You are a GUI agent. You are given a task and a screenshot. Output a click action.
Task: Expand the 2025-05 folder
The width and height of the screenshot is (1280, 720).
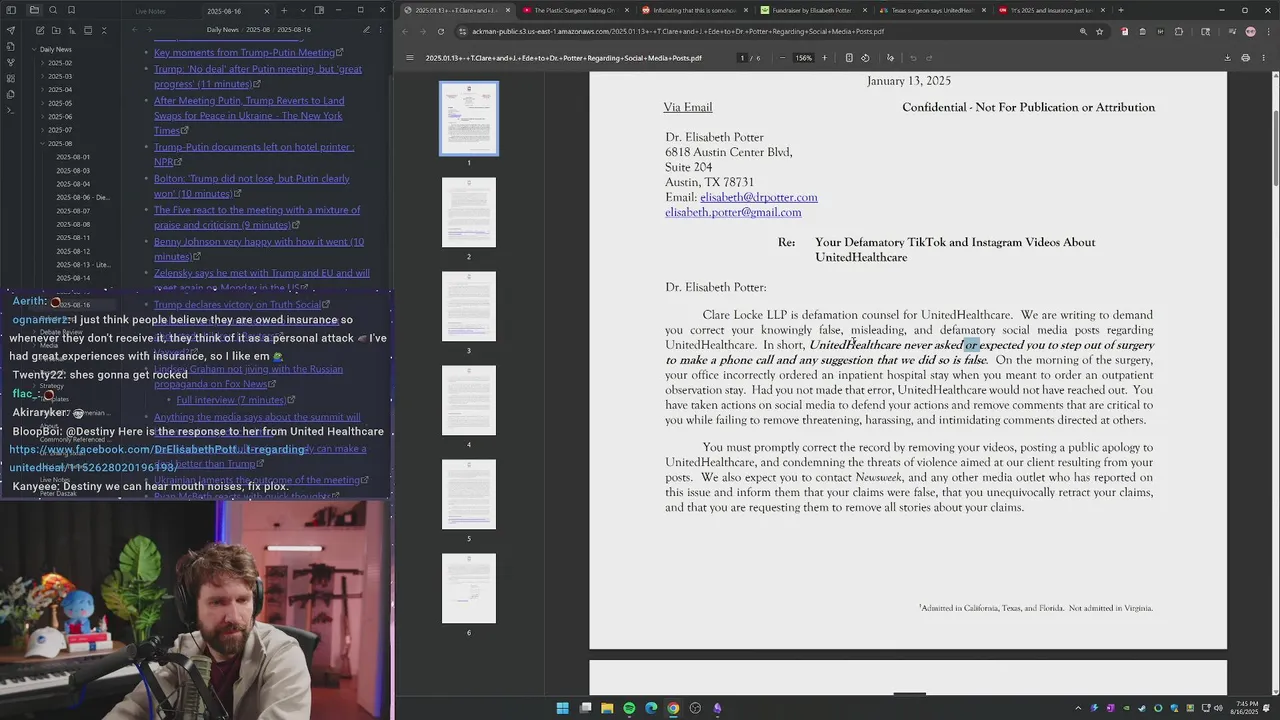click(x=60, y=103)
